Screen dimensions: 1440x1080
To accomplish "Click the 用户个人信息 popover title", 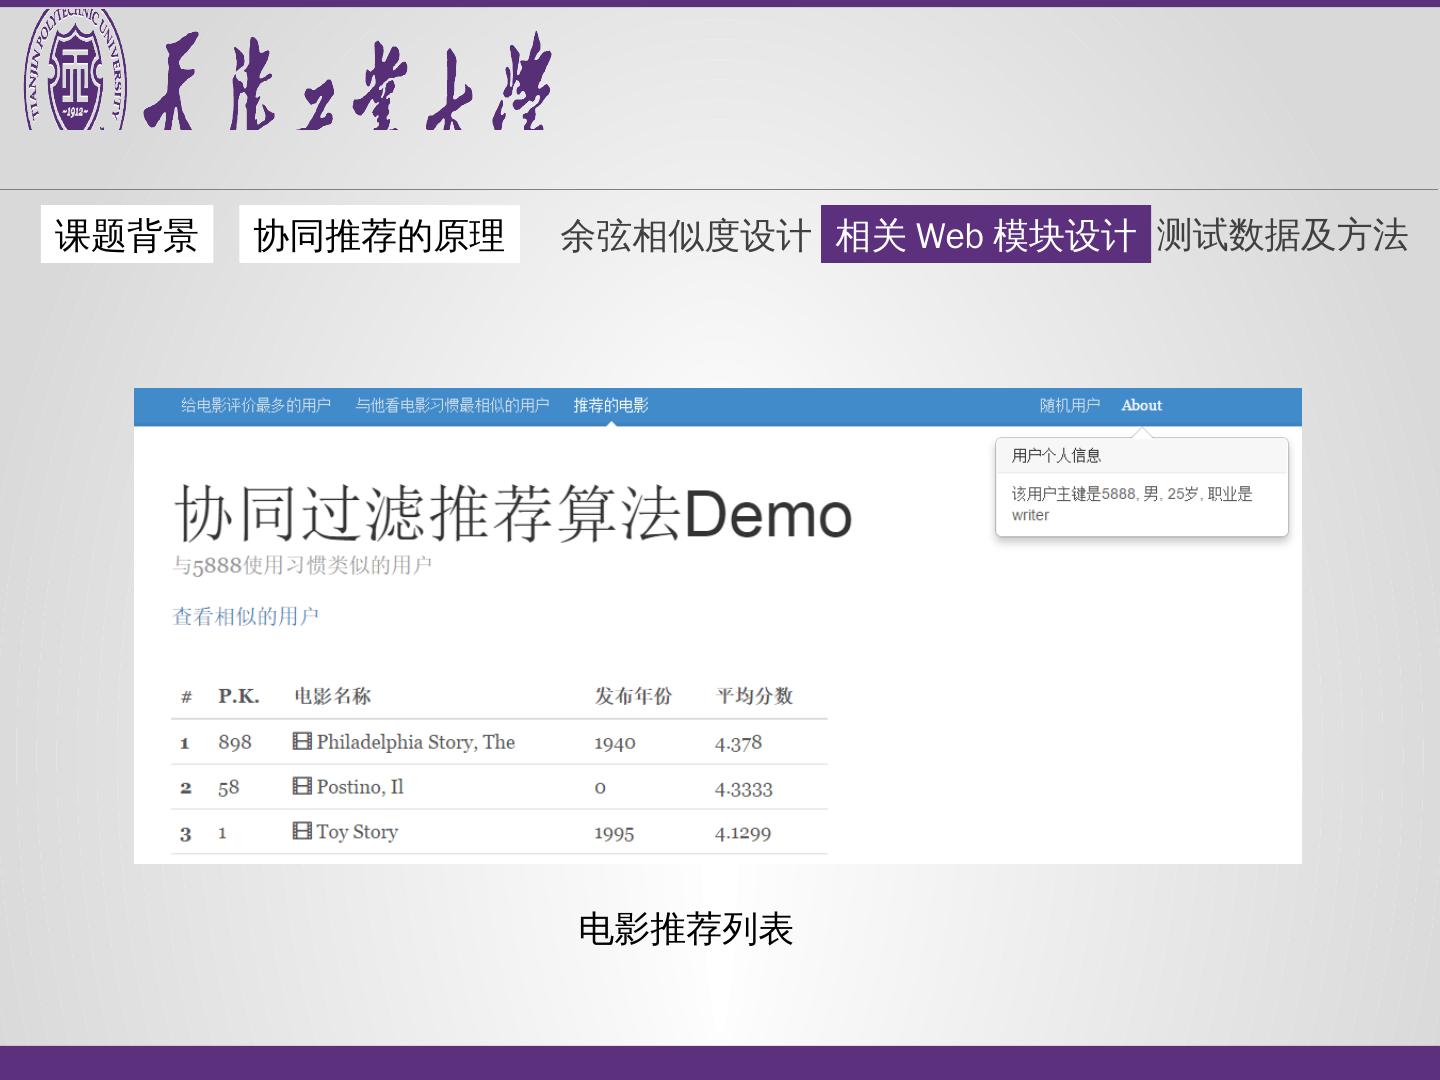I will coord(1056,456).
